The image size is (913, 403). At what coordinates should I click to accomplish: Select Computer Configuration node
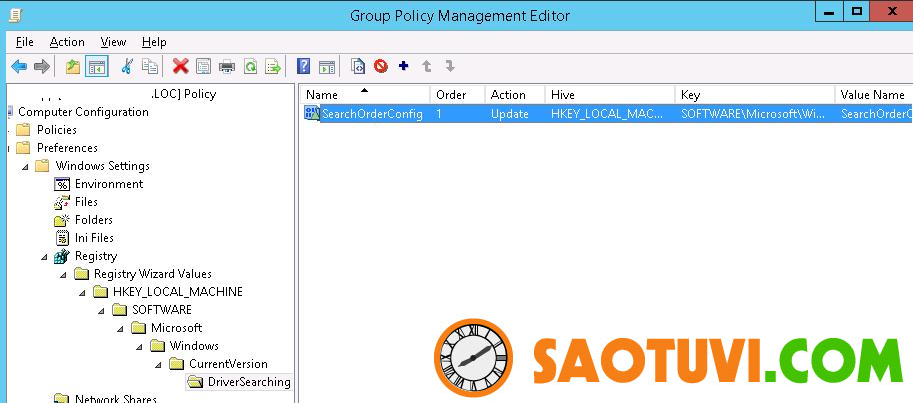(x=83, y=112)
